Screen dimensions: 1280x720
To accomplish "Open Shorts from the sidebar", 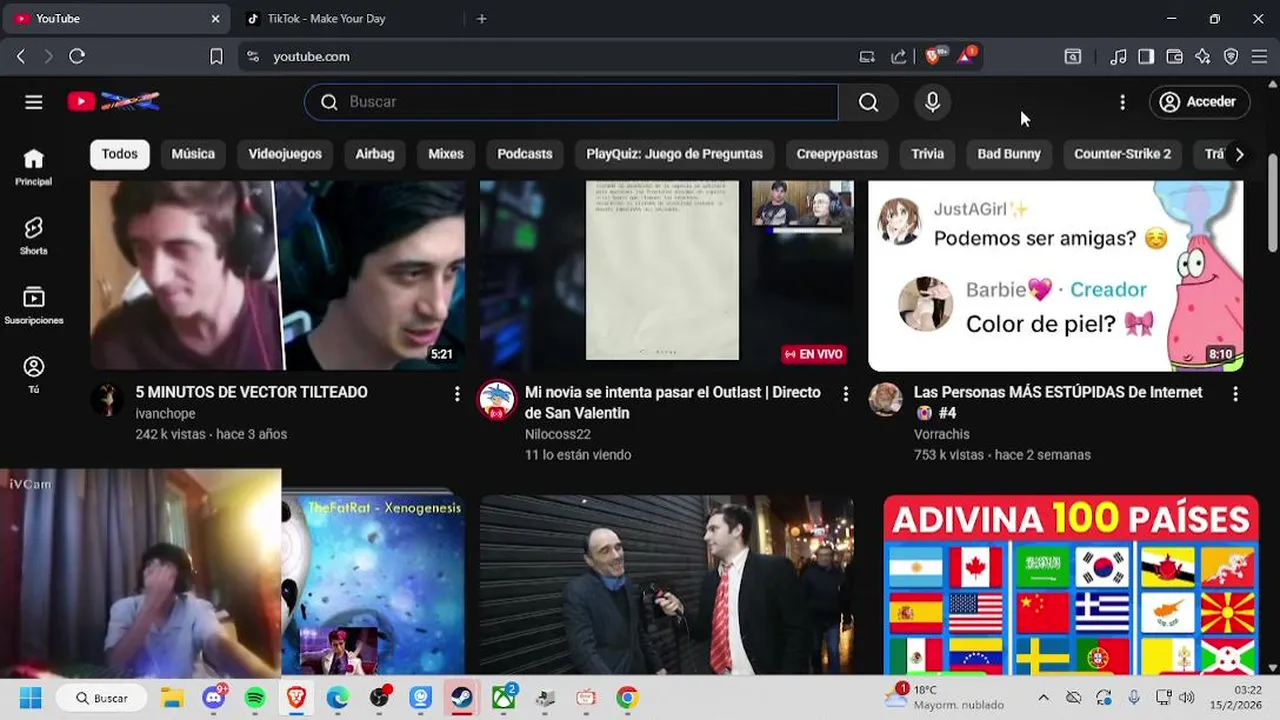I will [x=34, y=236].
